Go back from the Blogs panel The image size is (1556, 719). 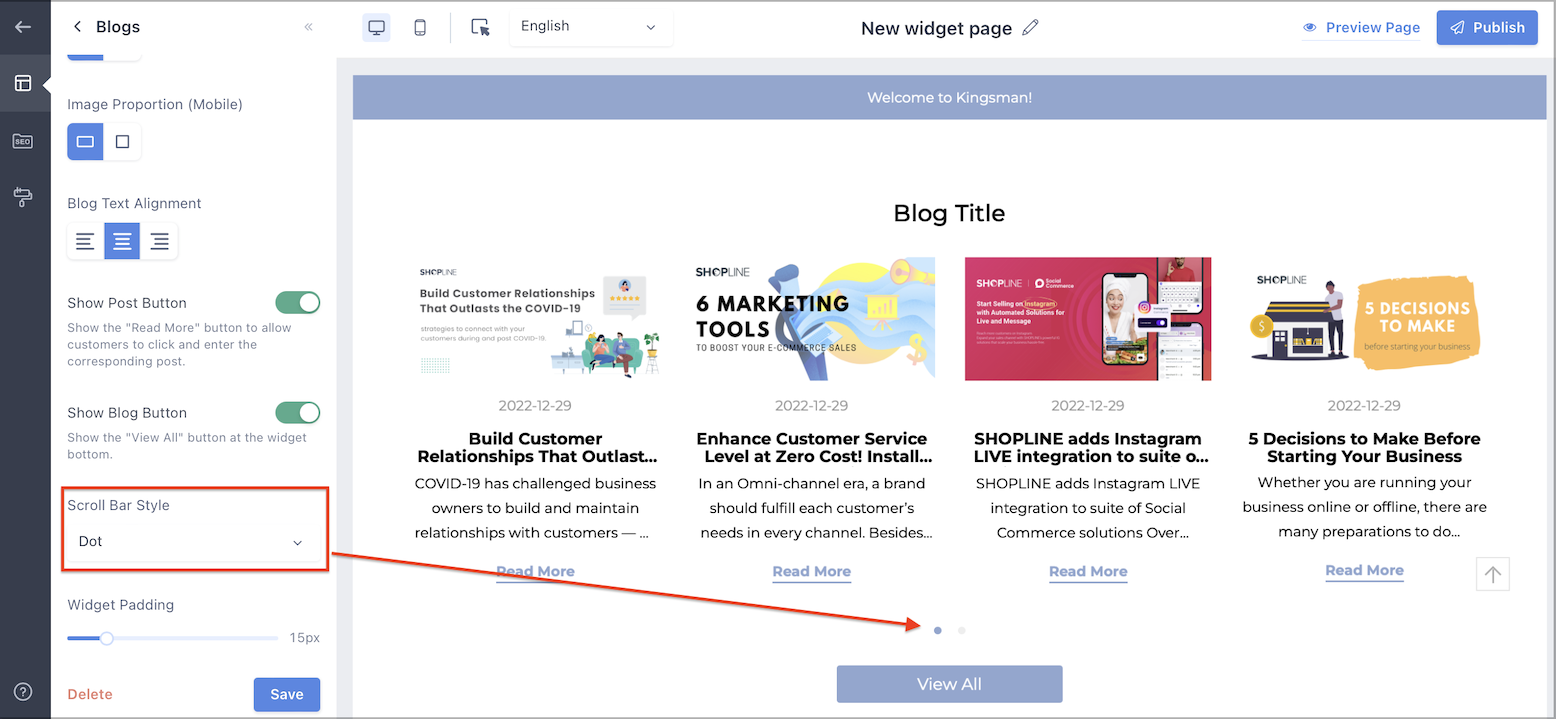tap(77, 27)
